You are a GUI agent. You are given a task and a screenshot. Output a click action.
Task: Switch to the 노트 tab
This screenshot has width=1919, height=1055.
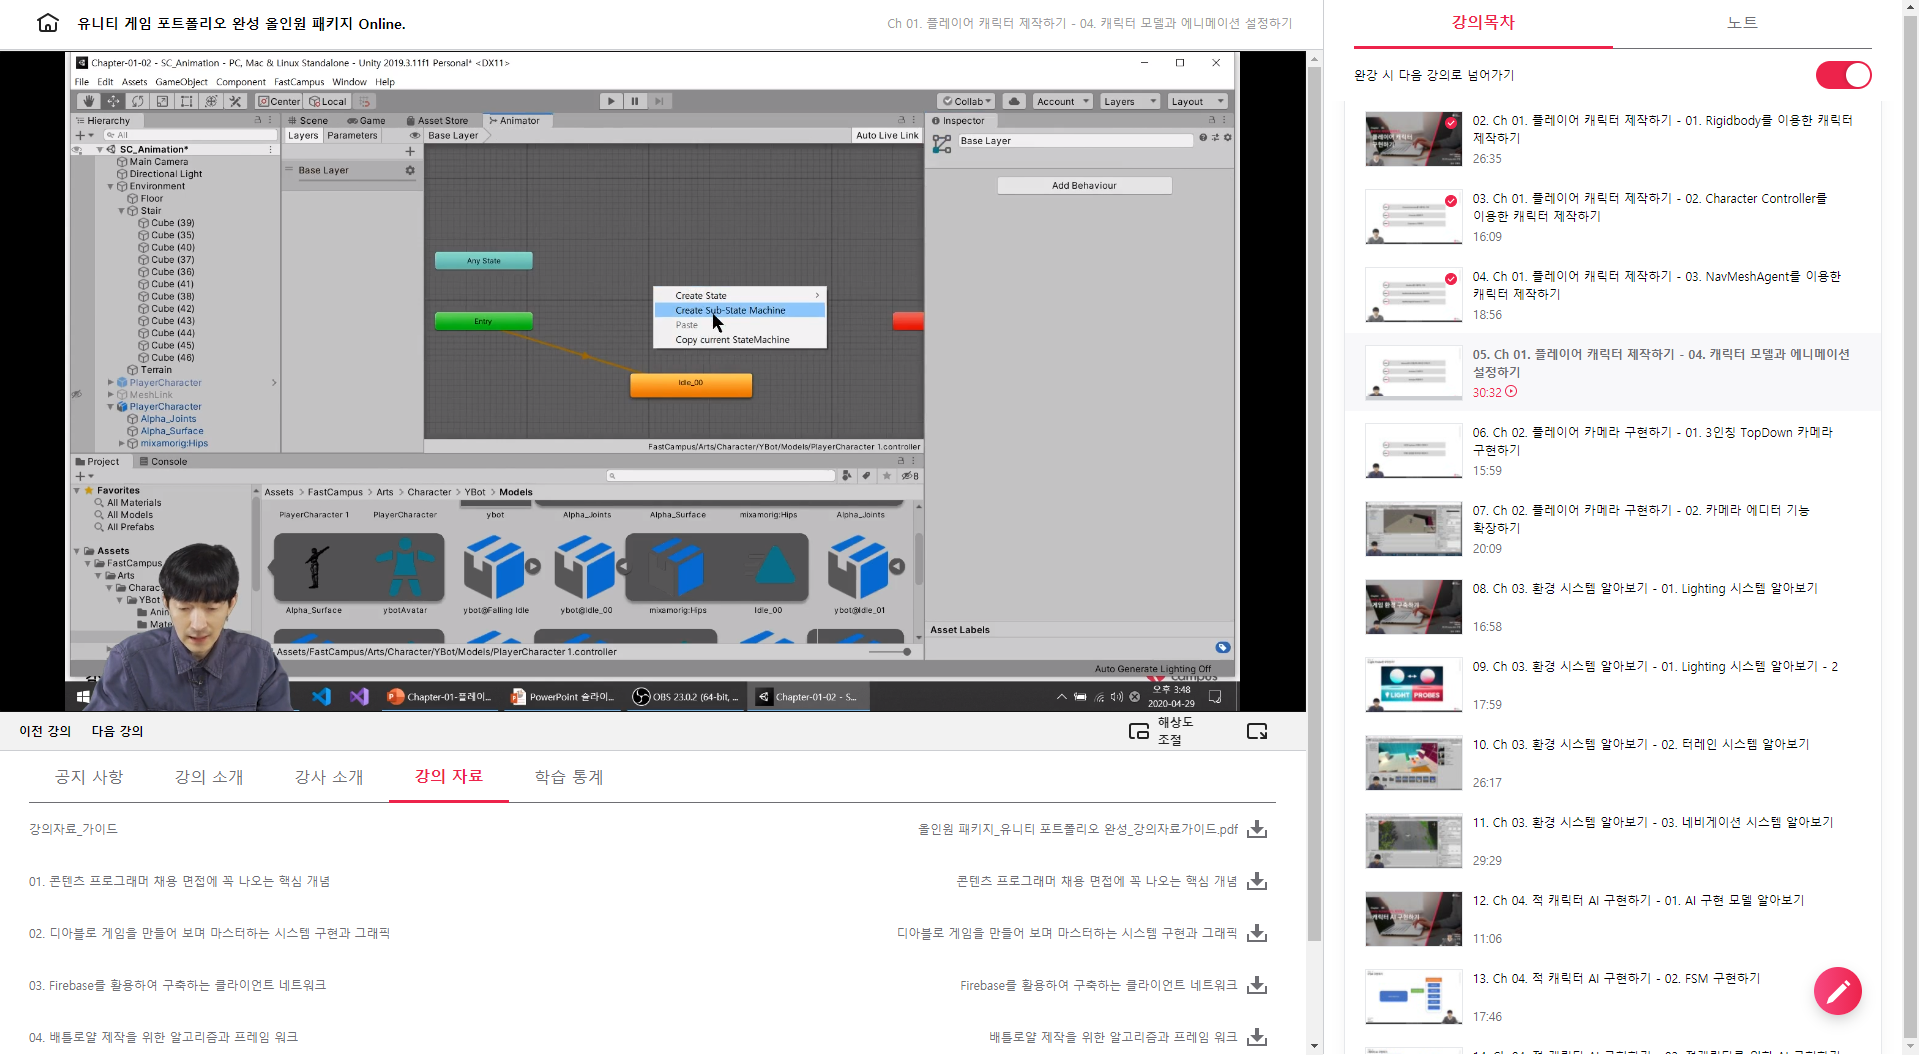point(1742,22)
